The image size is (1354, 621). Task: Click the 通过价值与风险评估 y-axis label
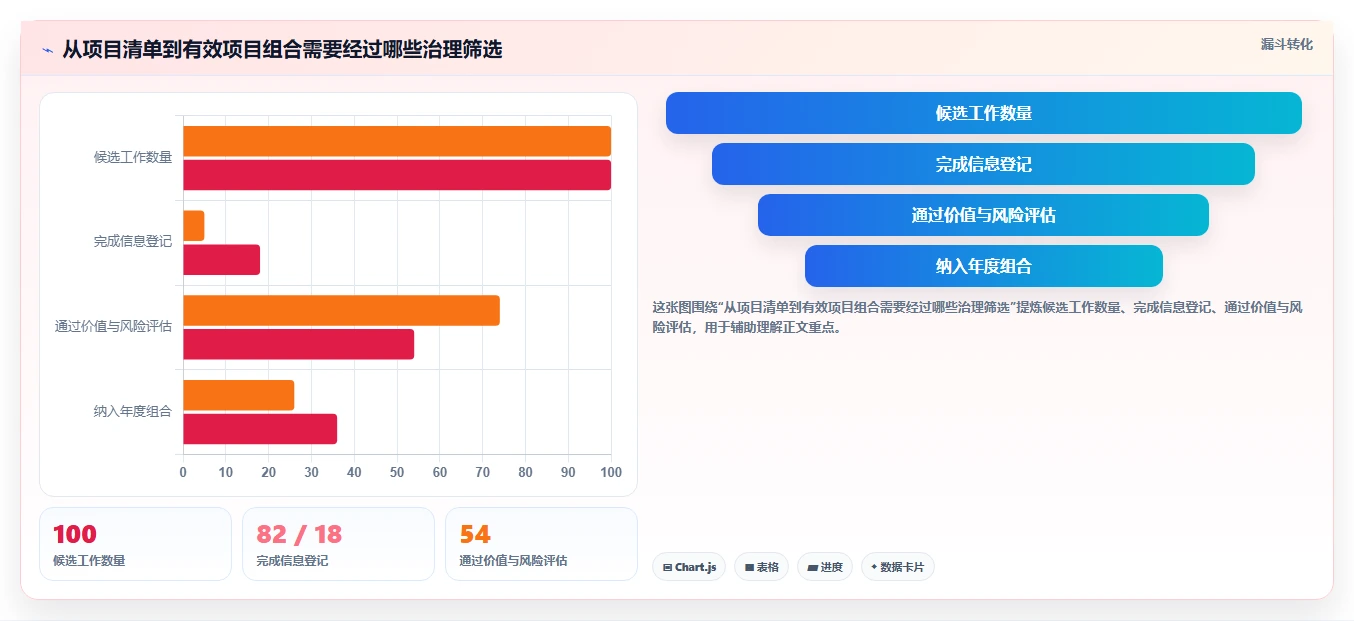114,327
